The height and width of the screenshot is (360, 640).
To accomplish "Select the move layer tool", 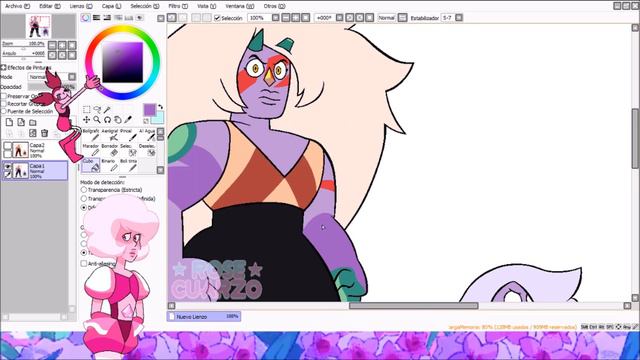I will point(87,120).
